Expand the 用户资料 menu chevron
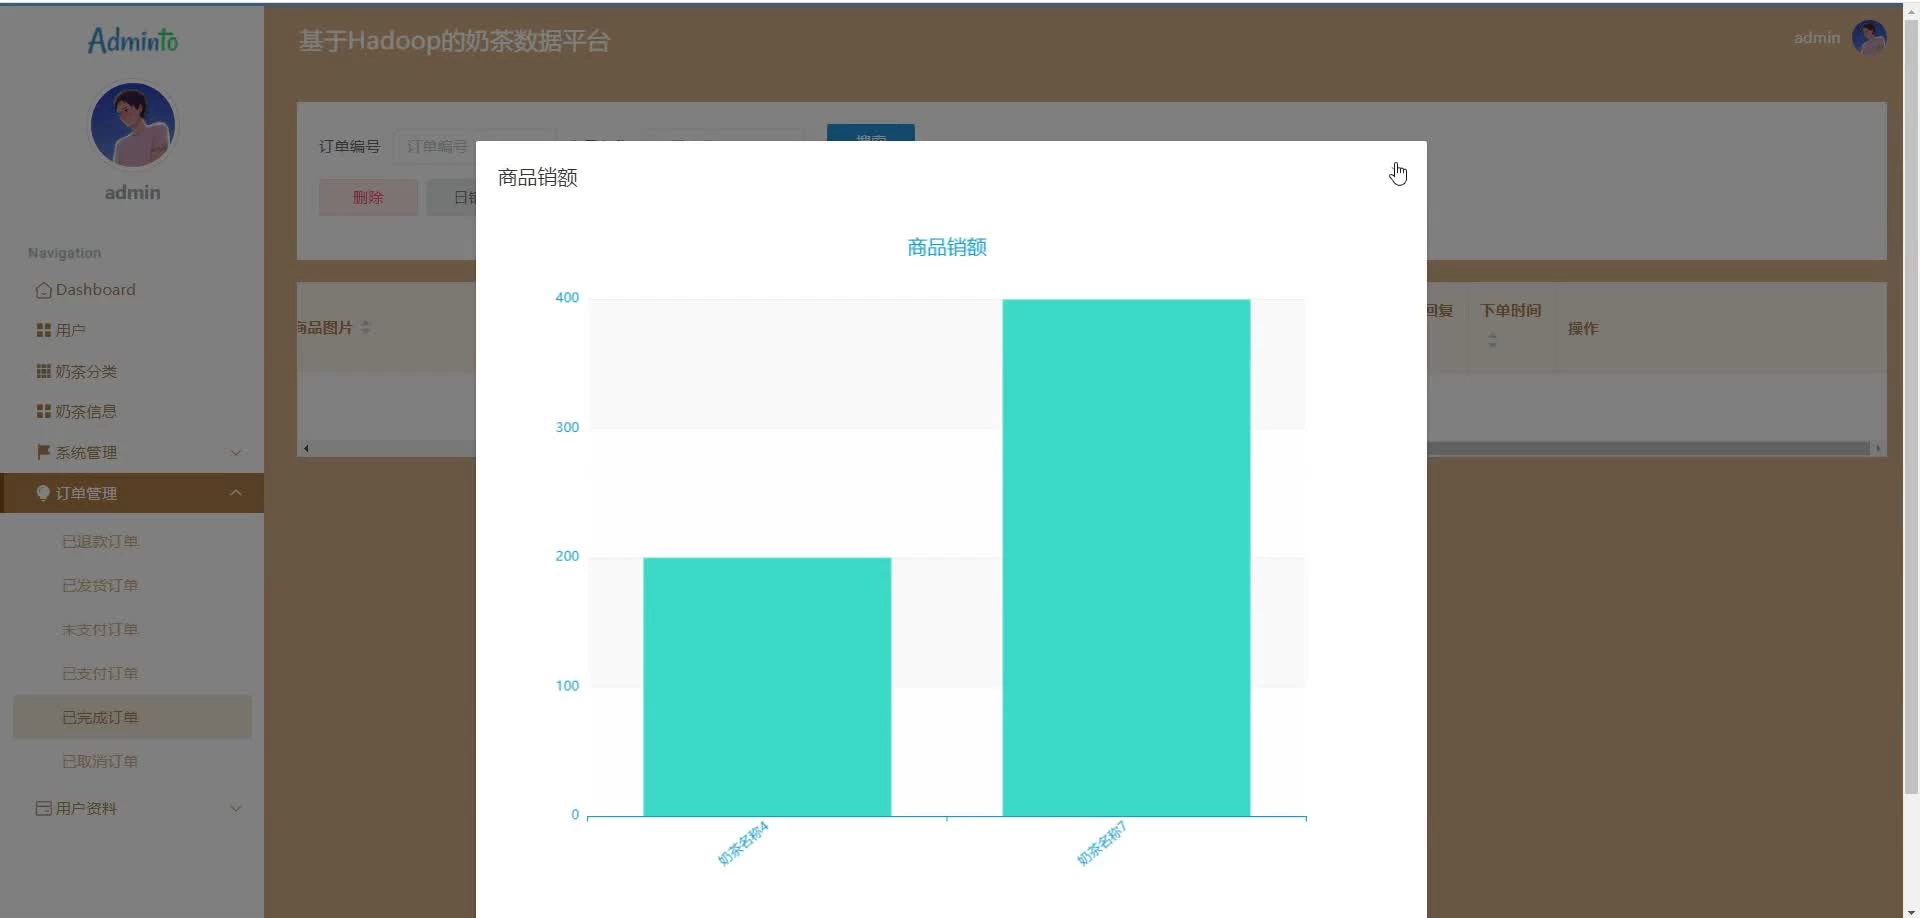The image size is (1920, 918). 236,808
